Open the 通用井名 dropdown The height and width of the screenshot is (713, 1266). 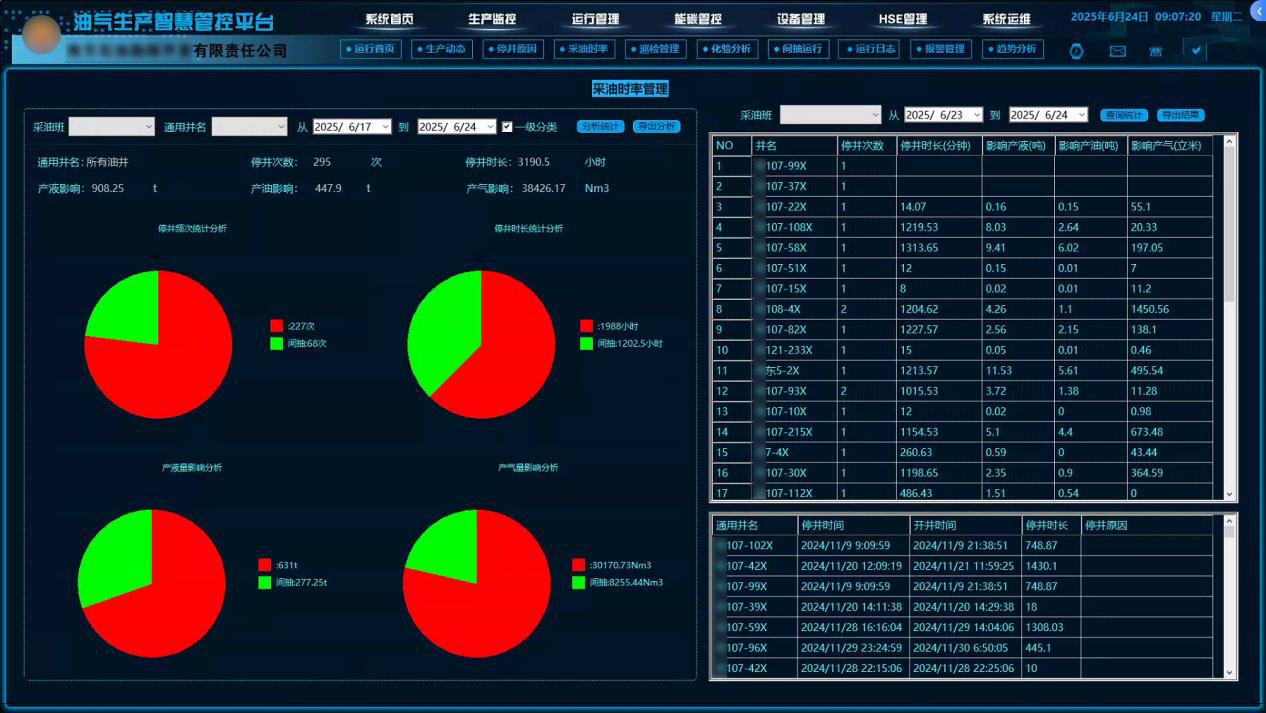(x=250, y=127)
